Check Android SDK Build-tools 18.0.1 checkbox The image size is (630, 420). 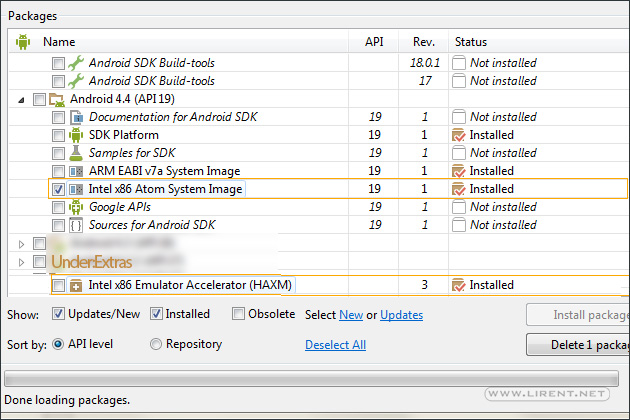(x=58, y=64)
